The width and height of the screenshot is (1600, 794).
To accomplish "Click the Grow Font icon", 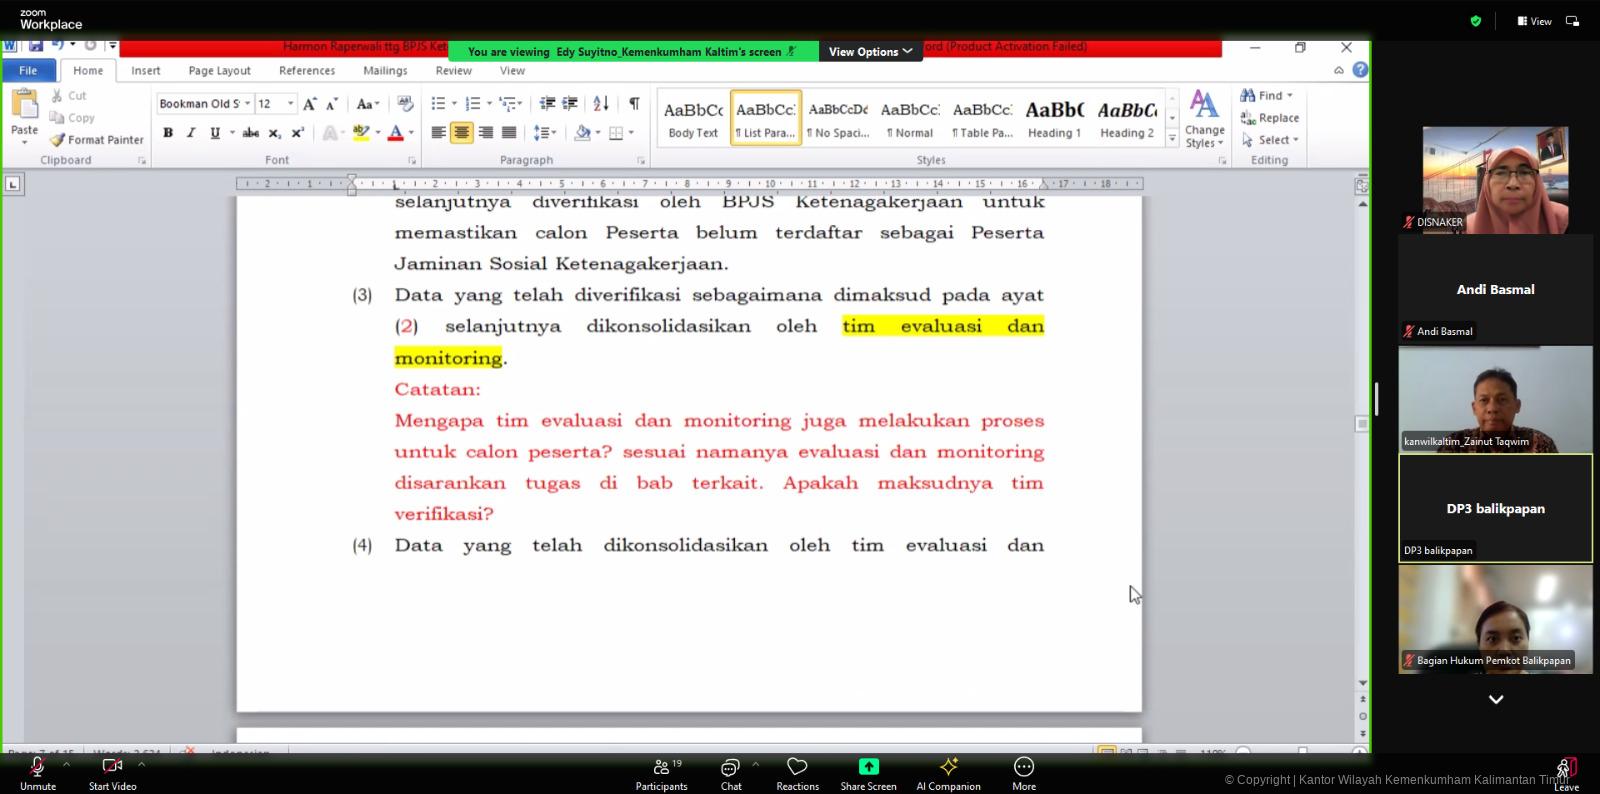I will click(x=310, y=104).
